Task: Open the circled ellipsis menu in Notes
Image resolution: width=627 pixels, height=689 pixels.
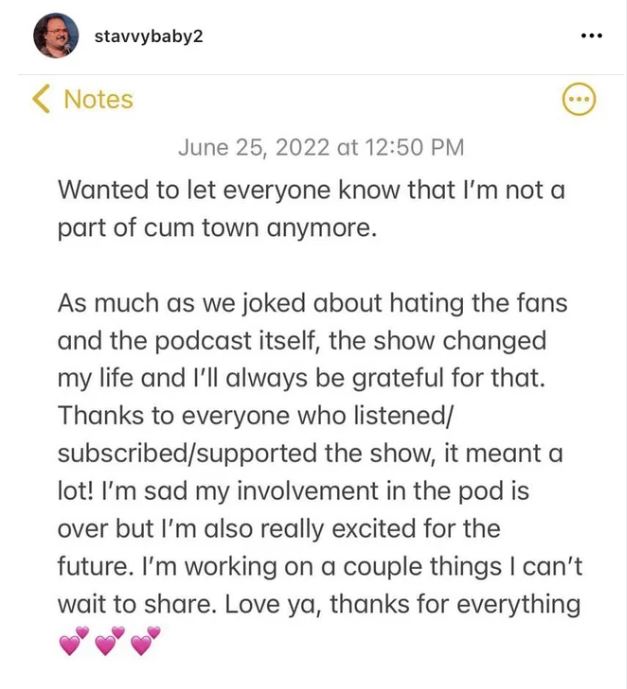Action: click(x=580, y=99)
